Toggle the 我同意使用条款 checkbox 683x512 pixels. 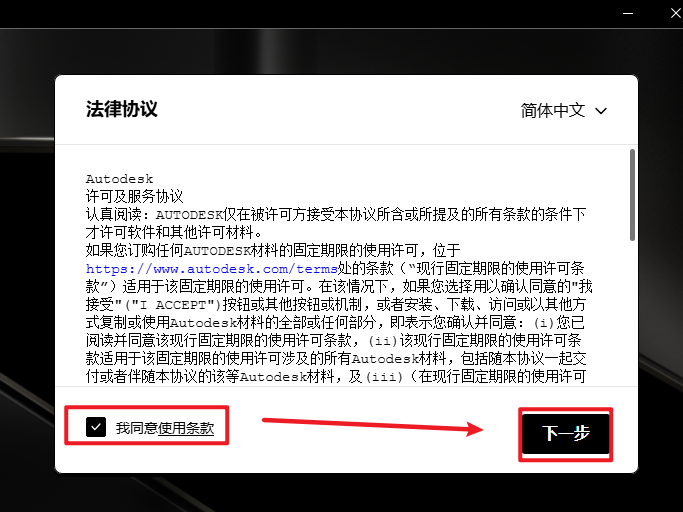point(96,427)
